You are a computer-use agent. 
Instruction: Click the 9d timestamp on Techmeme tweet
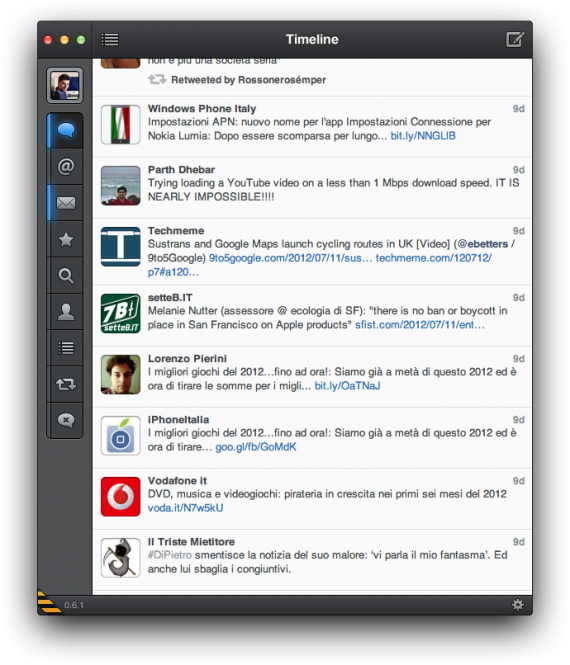pos(518,231)
